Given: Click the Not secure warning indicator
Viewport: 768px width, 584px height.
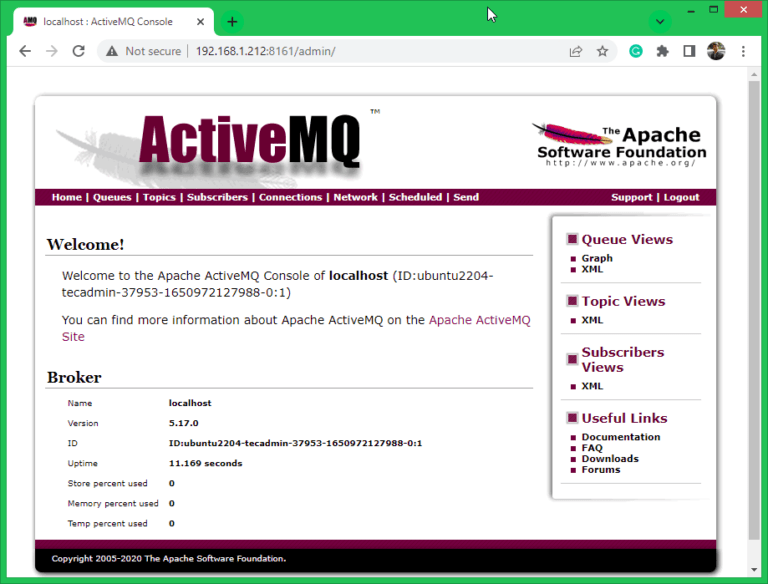Looking at the screenshot, I should (145, 51).
